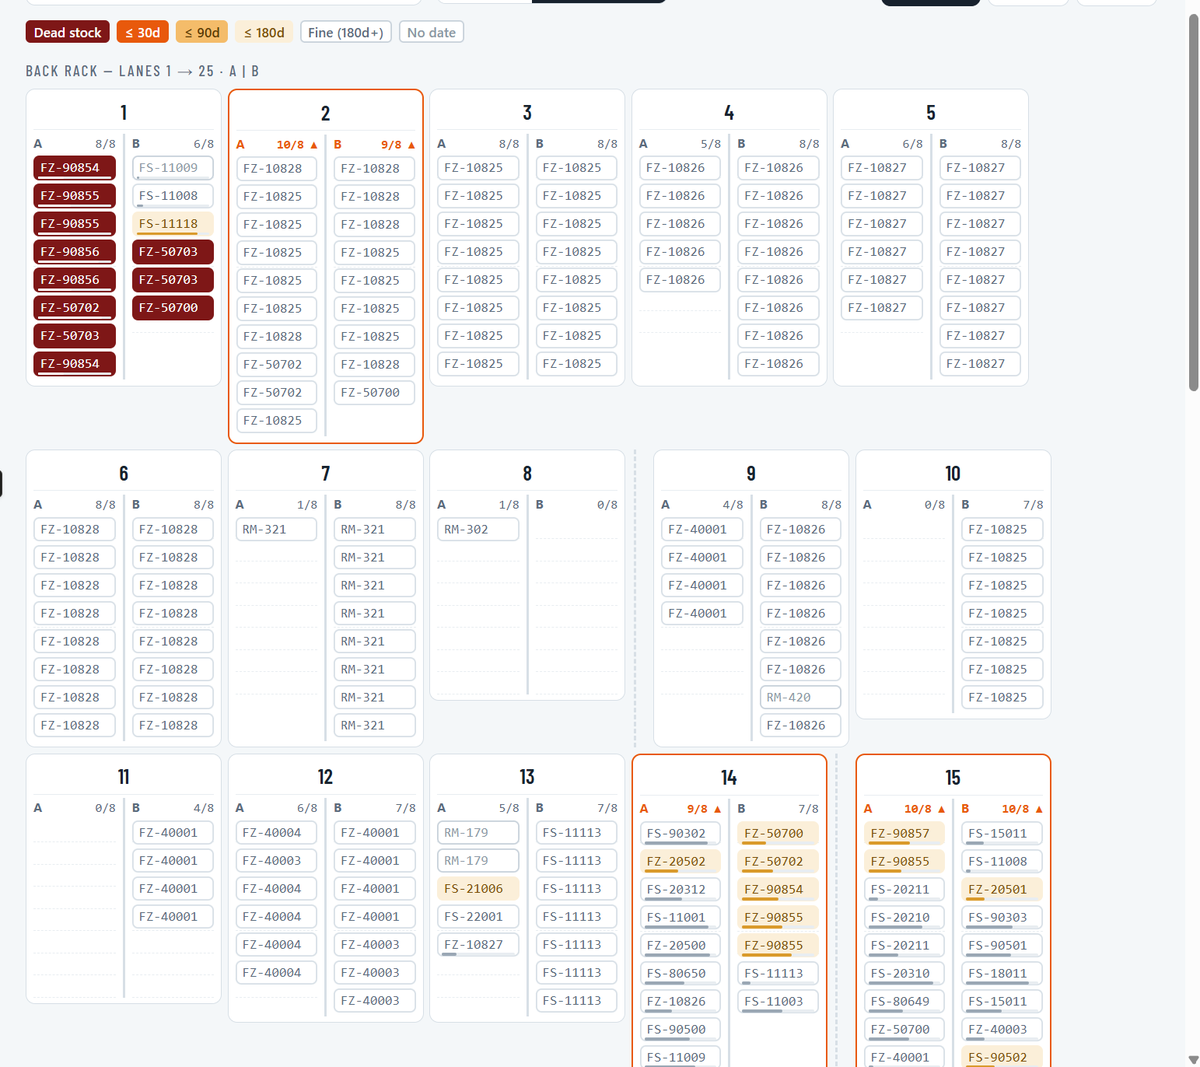Click the 0/8 capacity label on lane 8 side B

click(x=607, y=505)
